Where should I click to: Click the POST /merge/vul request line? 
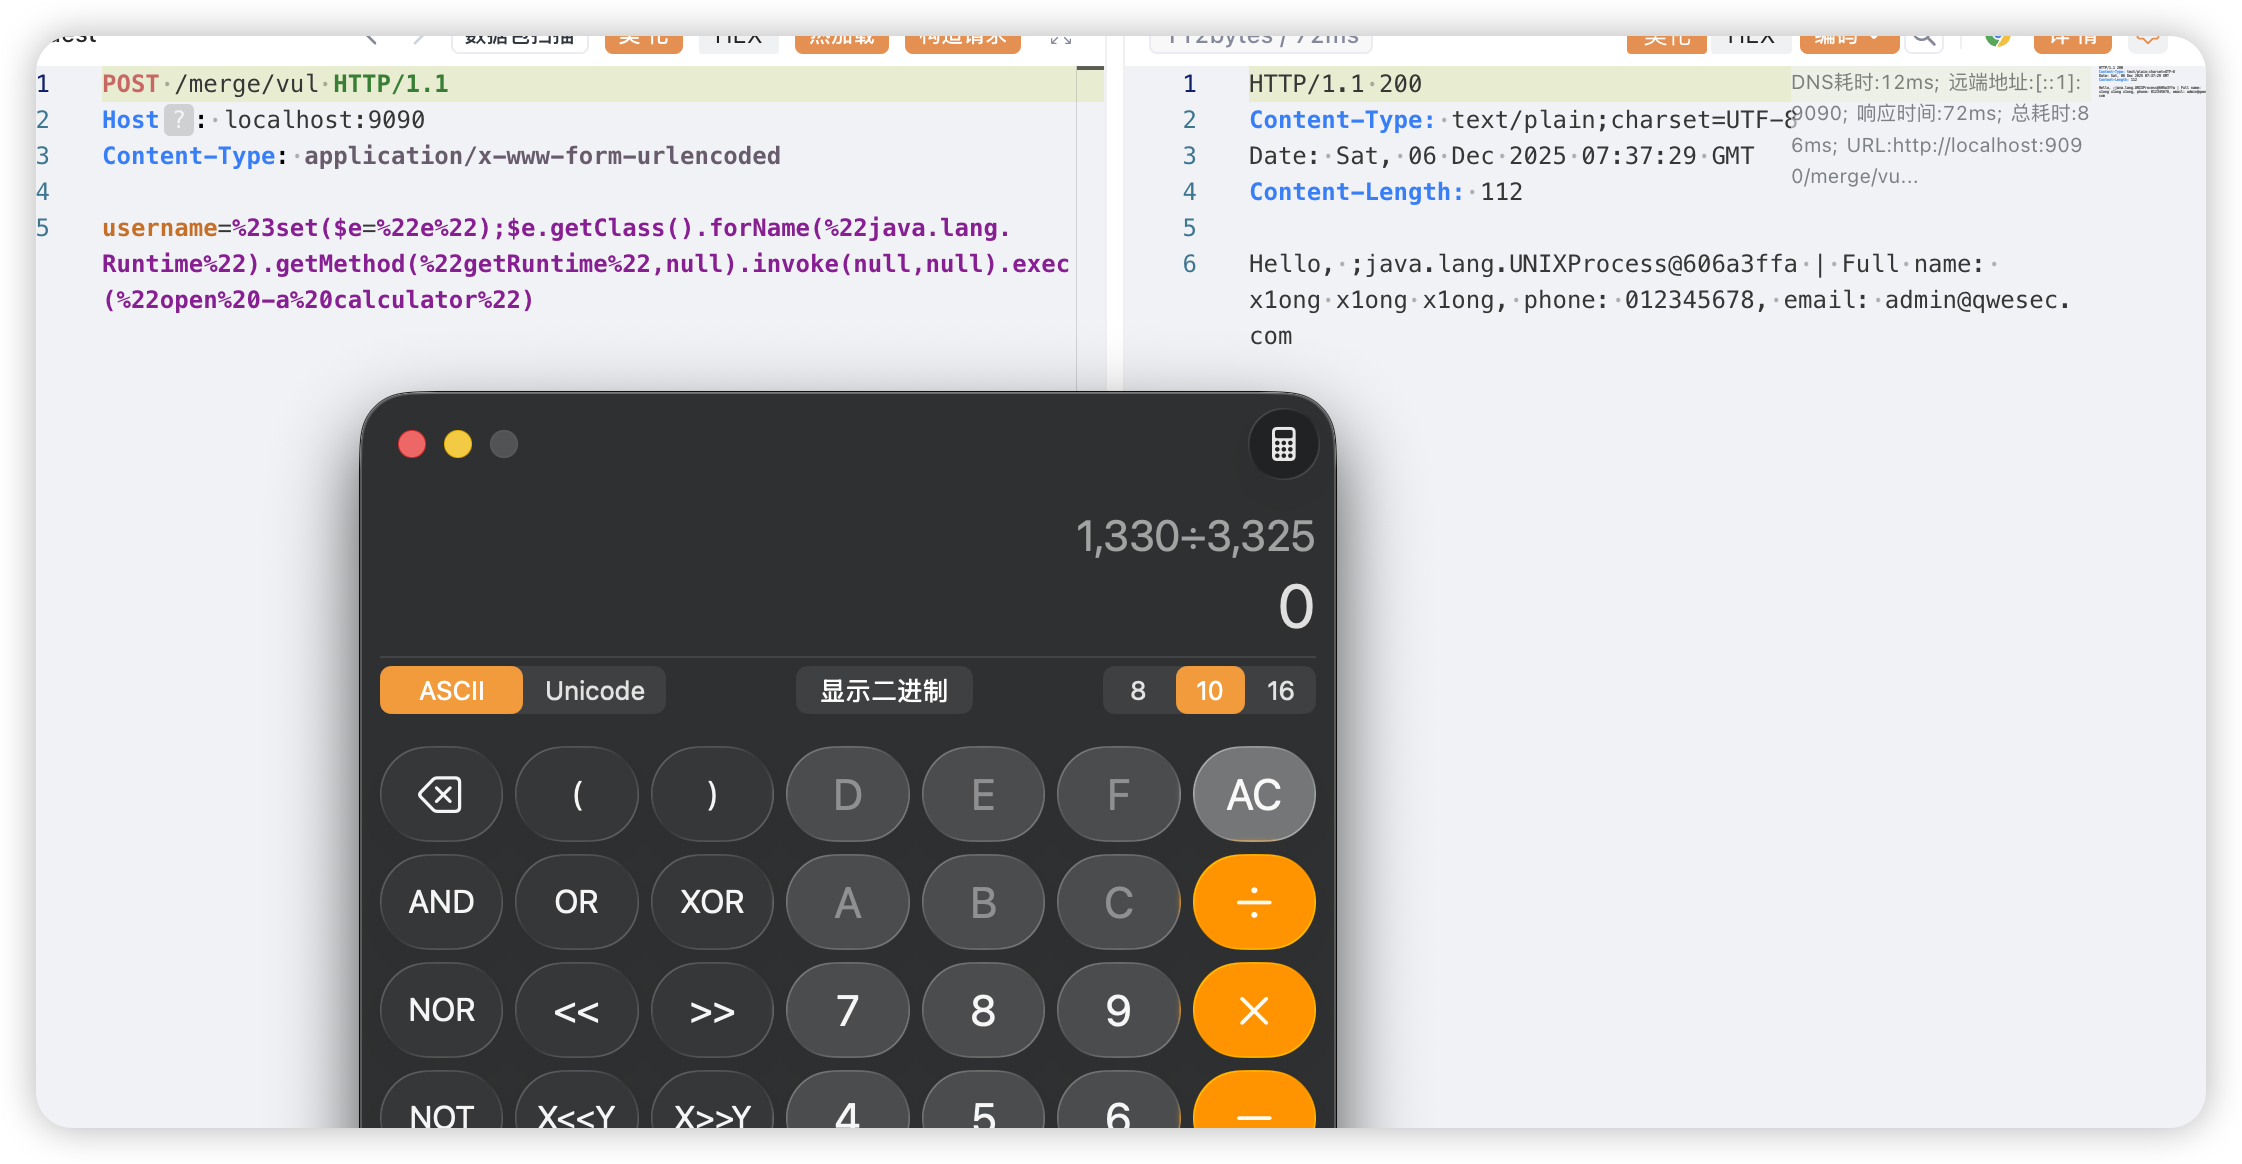(275, 84)
